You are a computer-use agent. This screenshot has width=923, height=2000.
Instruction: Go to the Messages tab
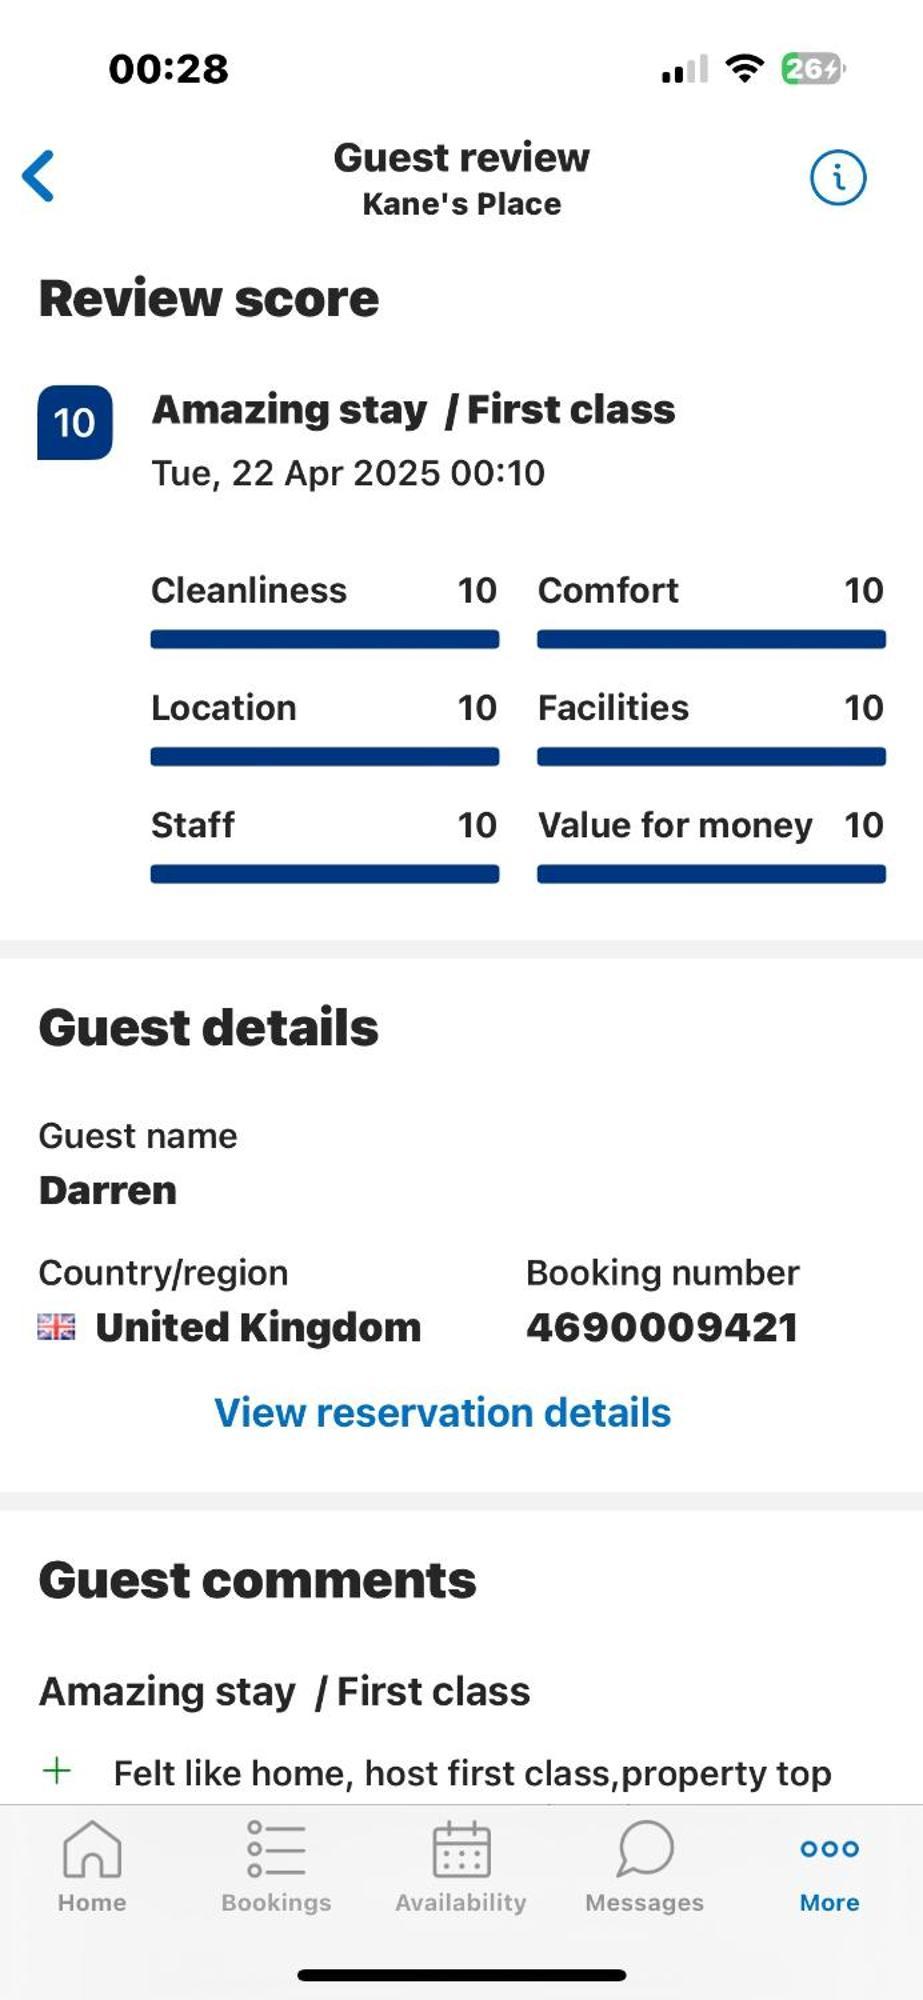[x=645, y=1866]
